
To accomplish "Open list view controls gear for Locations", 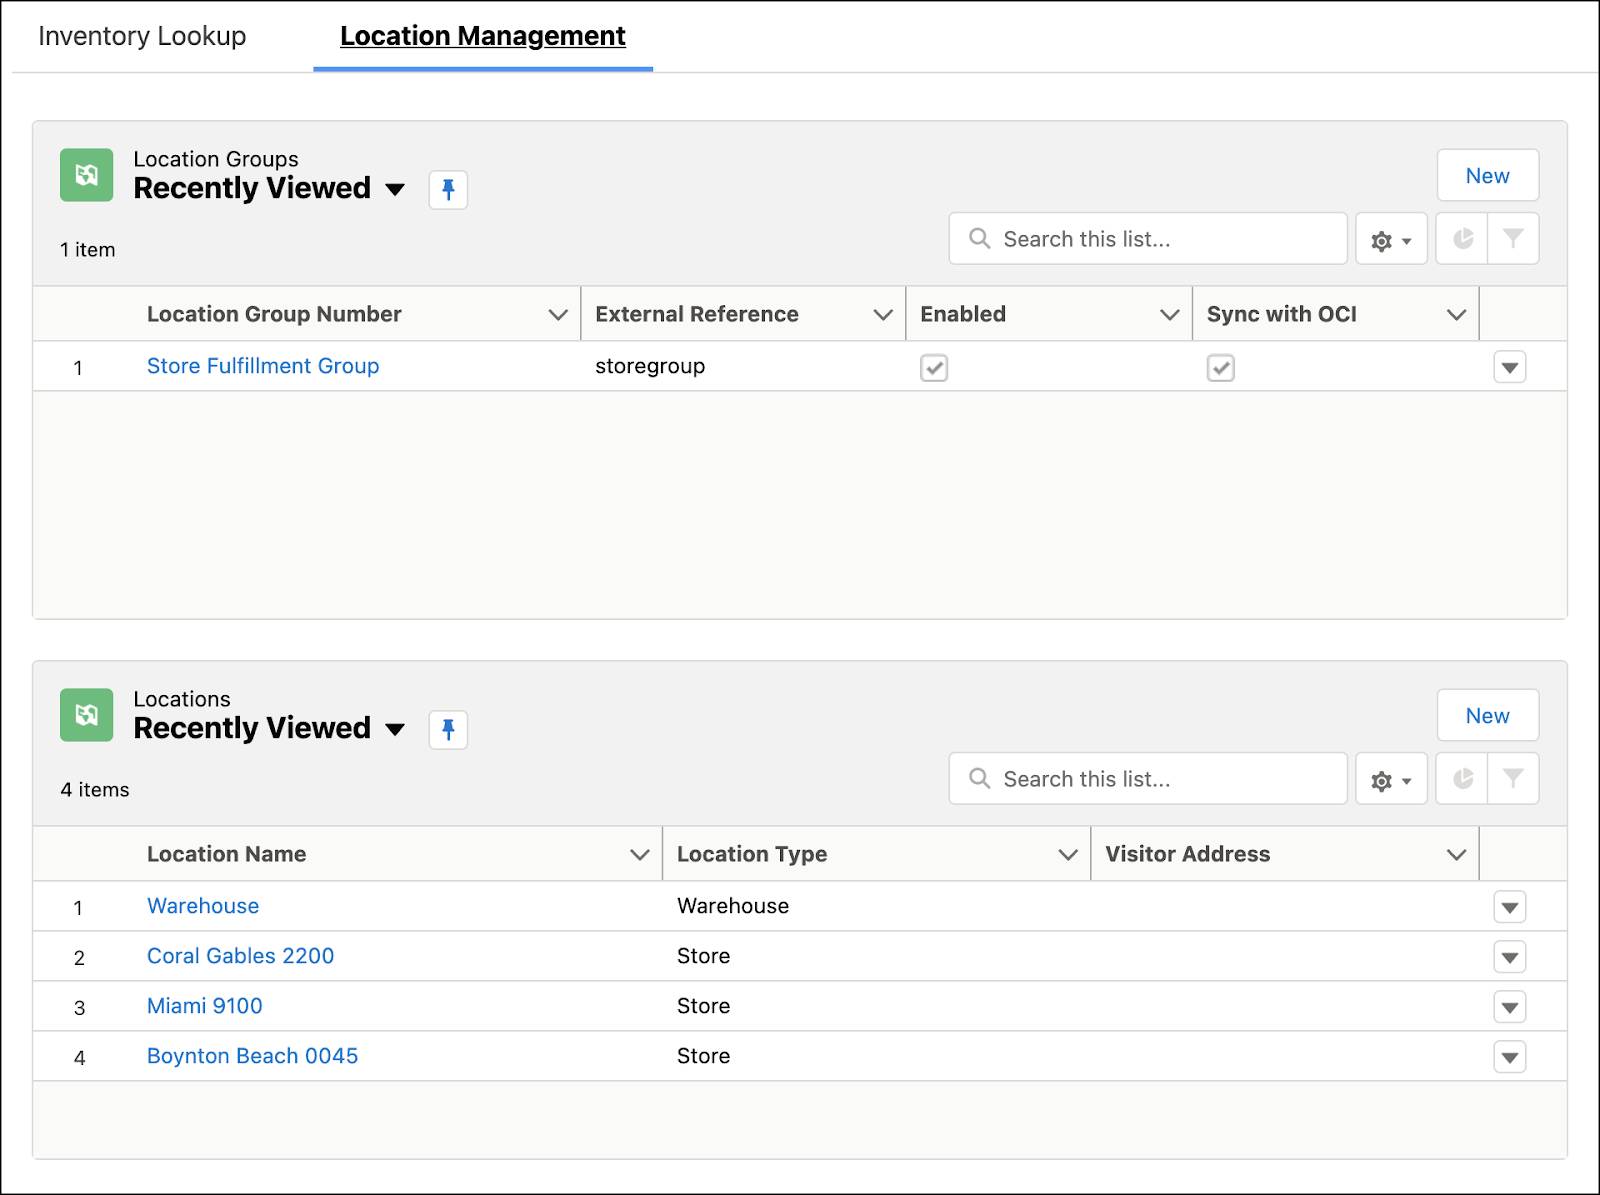I will click(1391, 779).
